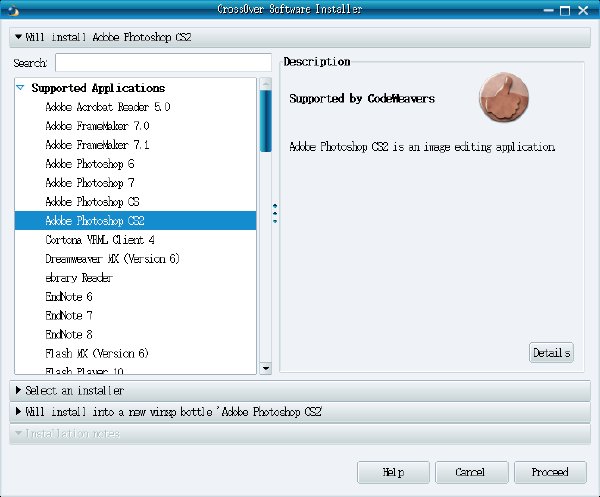Select the highlighted Adobe Photoshop CS2 entry

click(x=135, y=220)
